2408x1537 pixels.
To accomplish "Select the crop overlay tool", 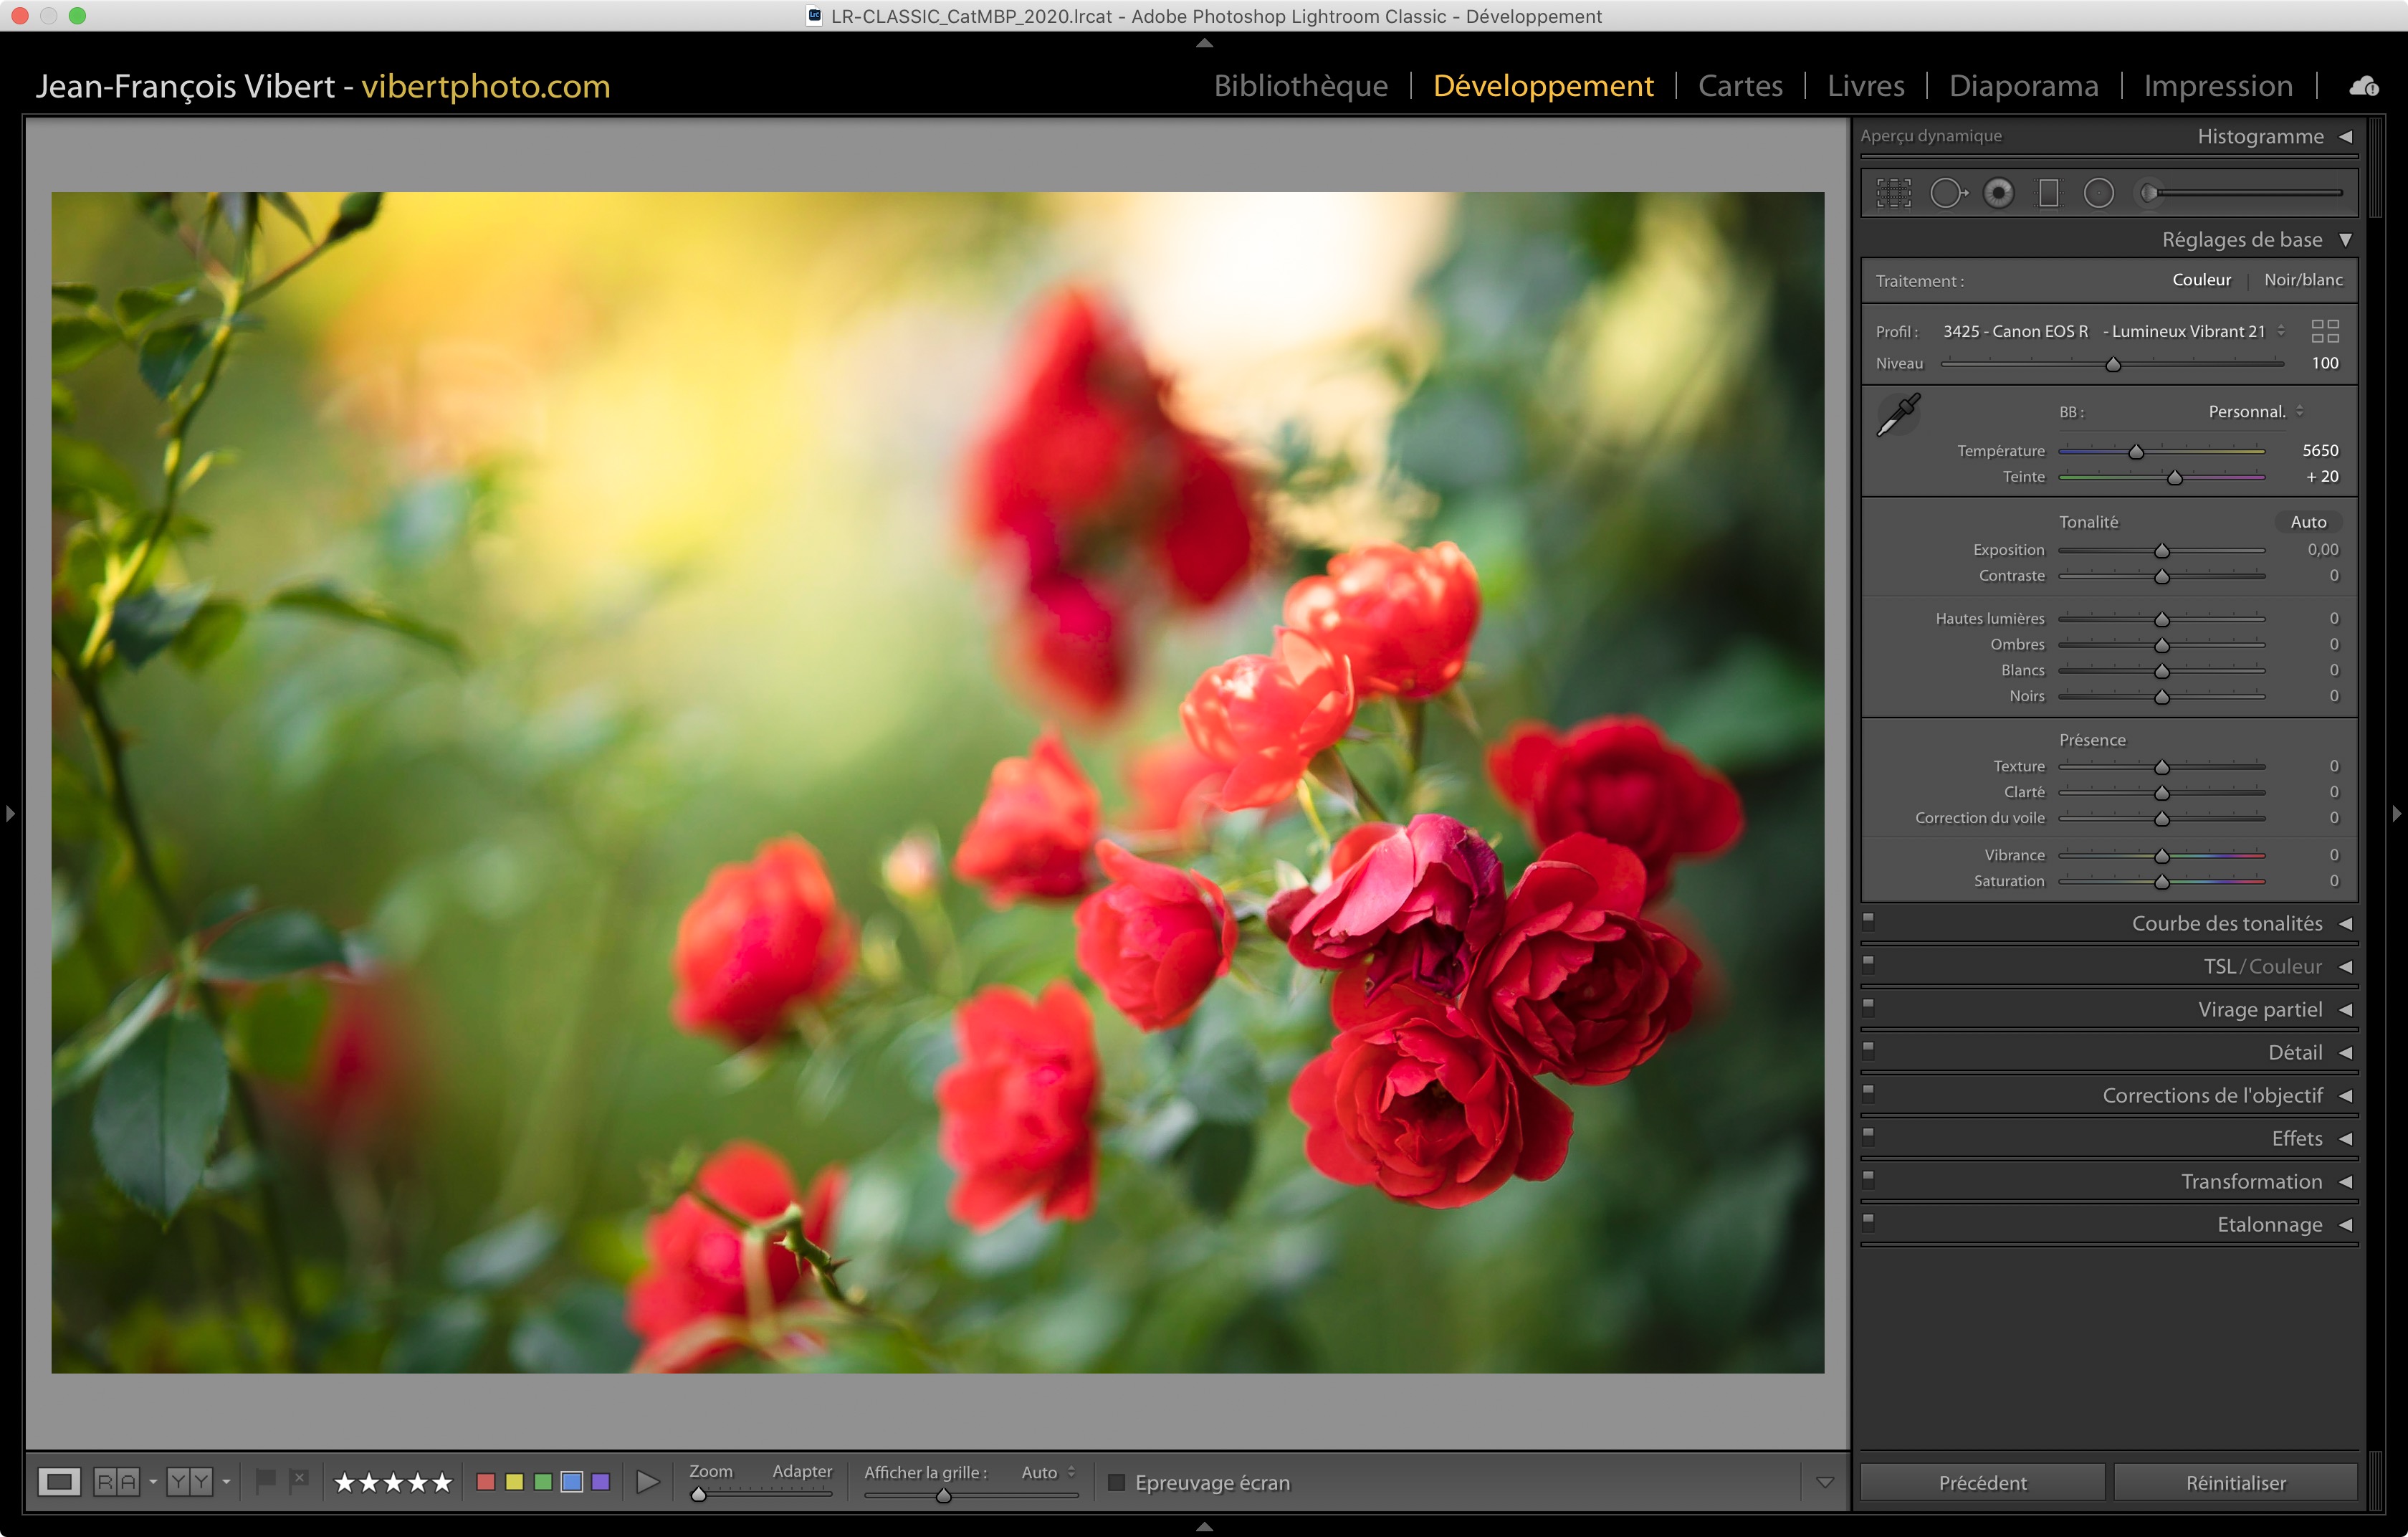I will (1893, 193).
